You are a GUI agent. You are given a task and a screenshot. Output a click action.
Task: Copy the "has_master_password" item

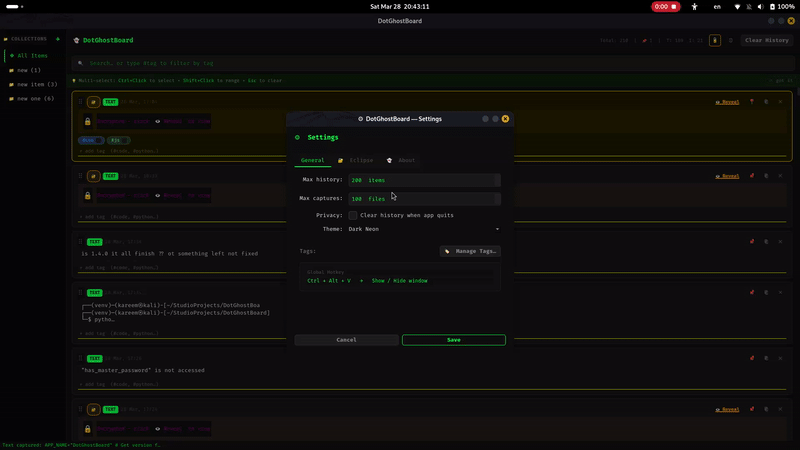pos(766,358)
